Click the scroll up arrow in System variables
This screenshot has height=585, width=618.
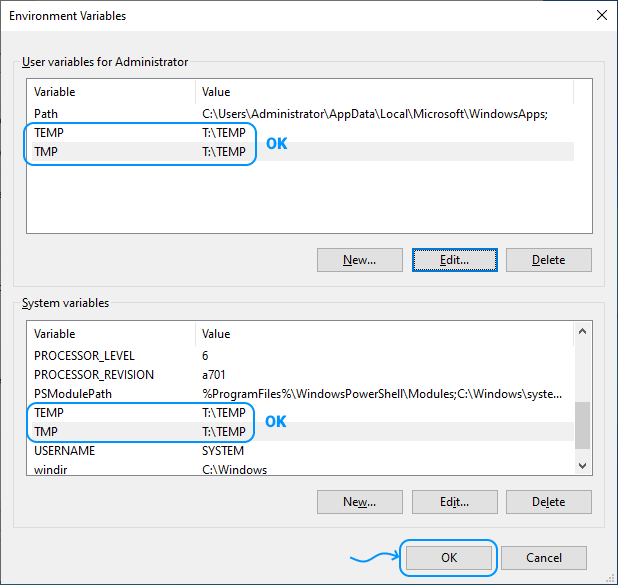pyautogui.click(x=583, y=331)
